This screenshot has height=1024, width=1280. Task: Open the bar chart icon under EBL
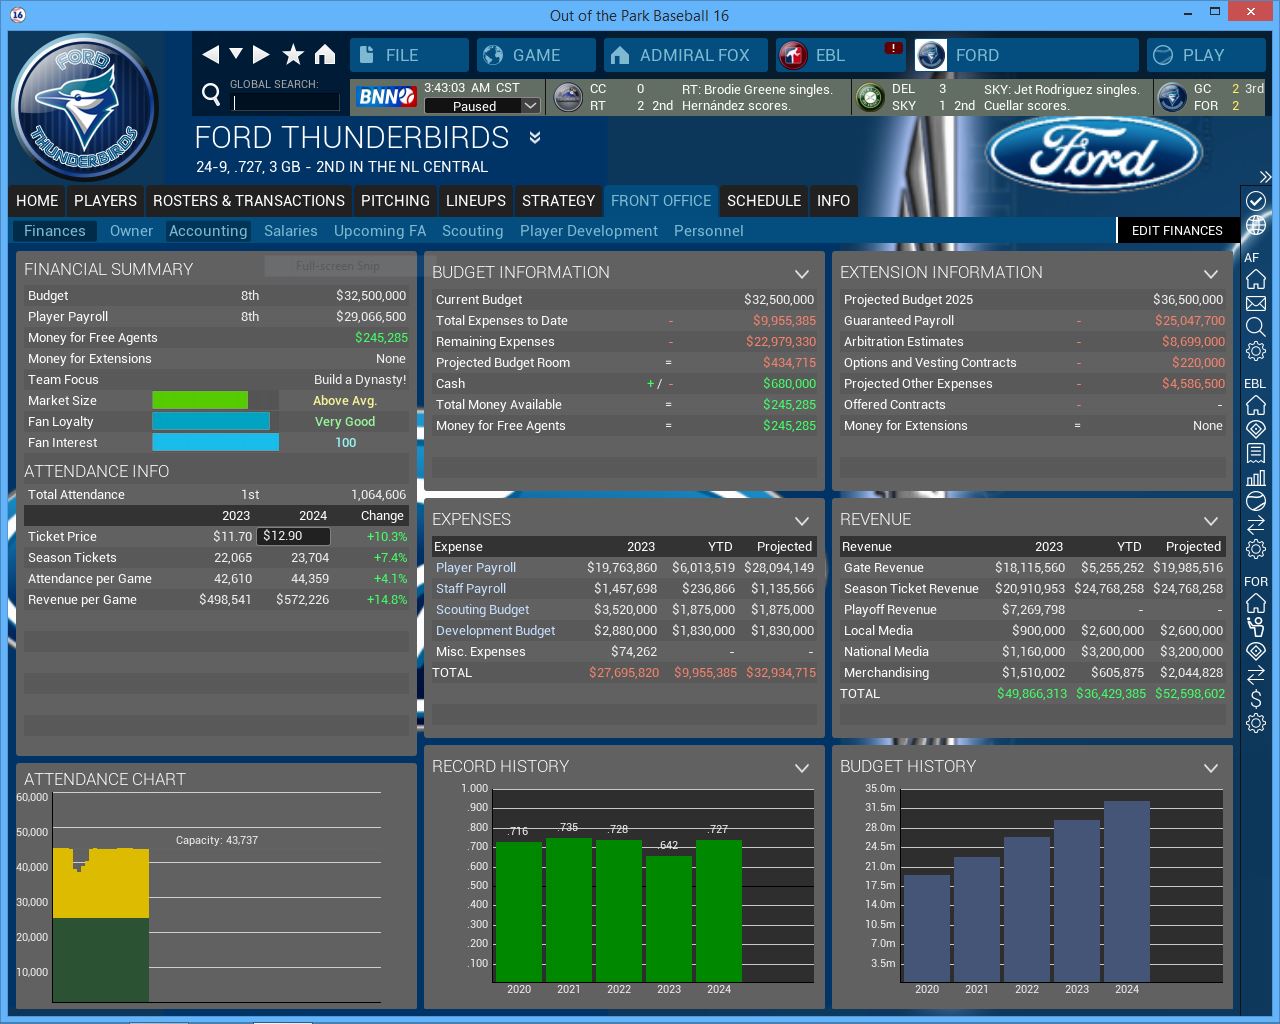click(1256, 477)
